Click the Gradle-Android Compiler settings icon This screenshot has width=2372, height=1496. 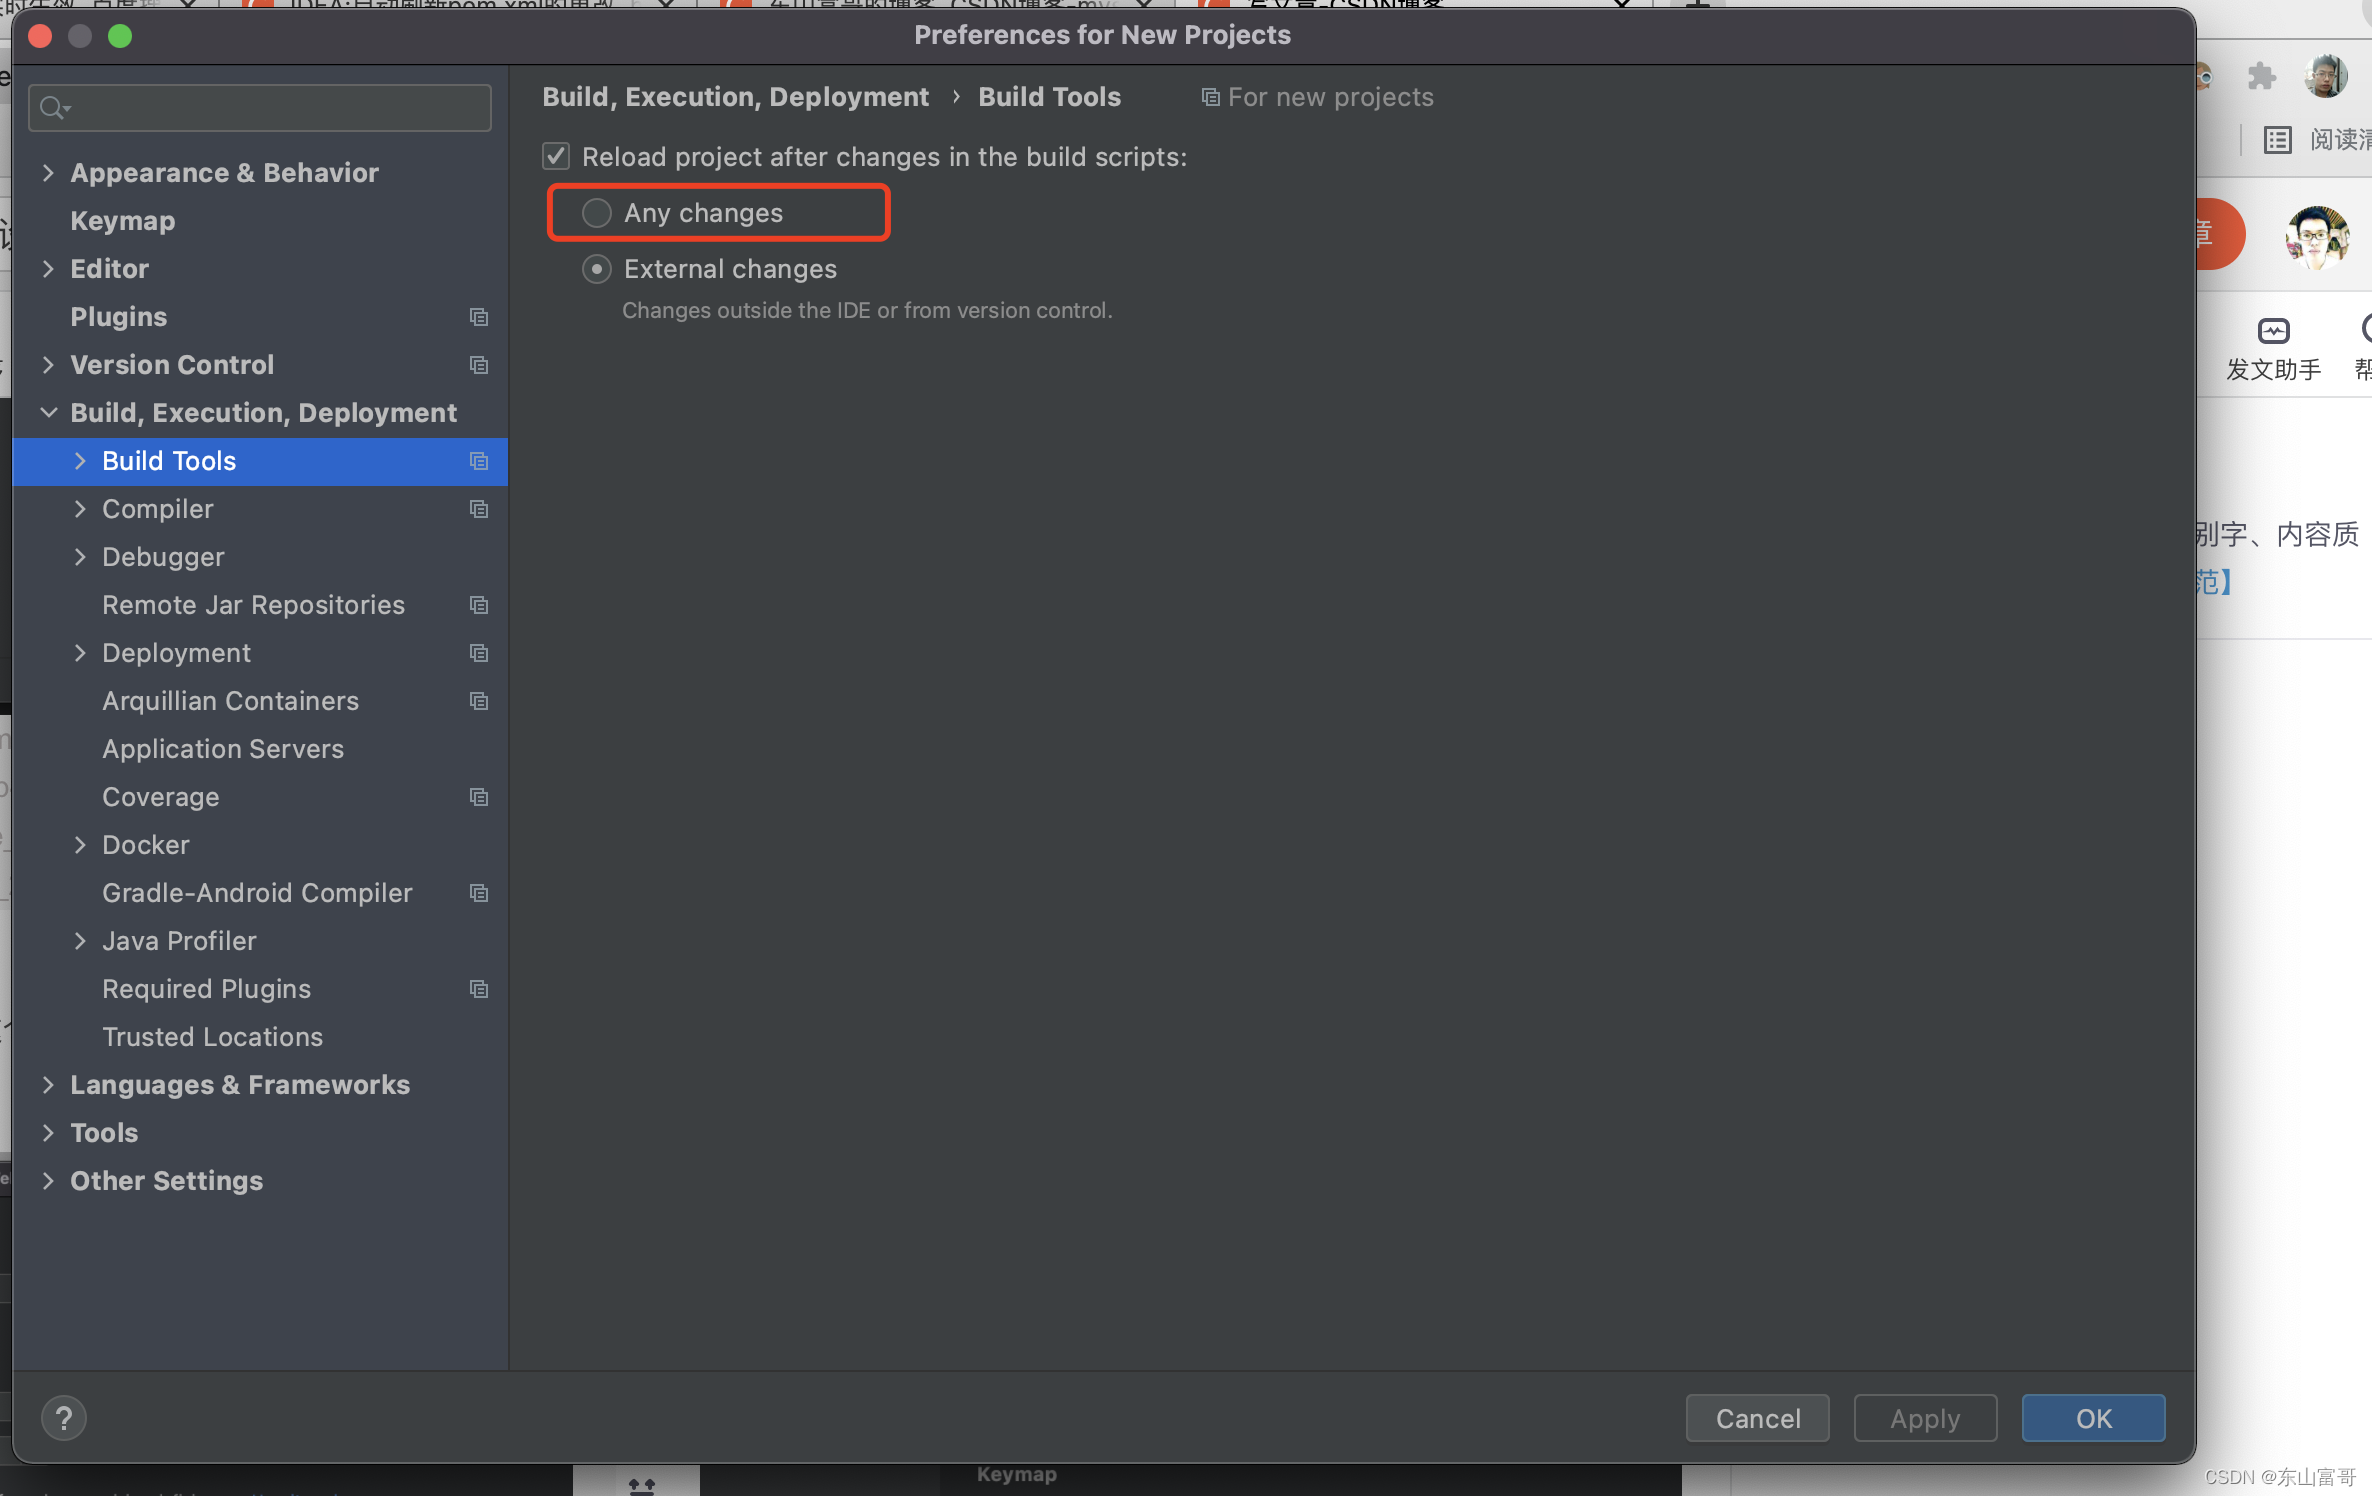click(x=479, y=891)
